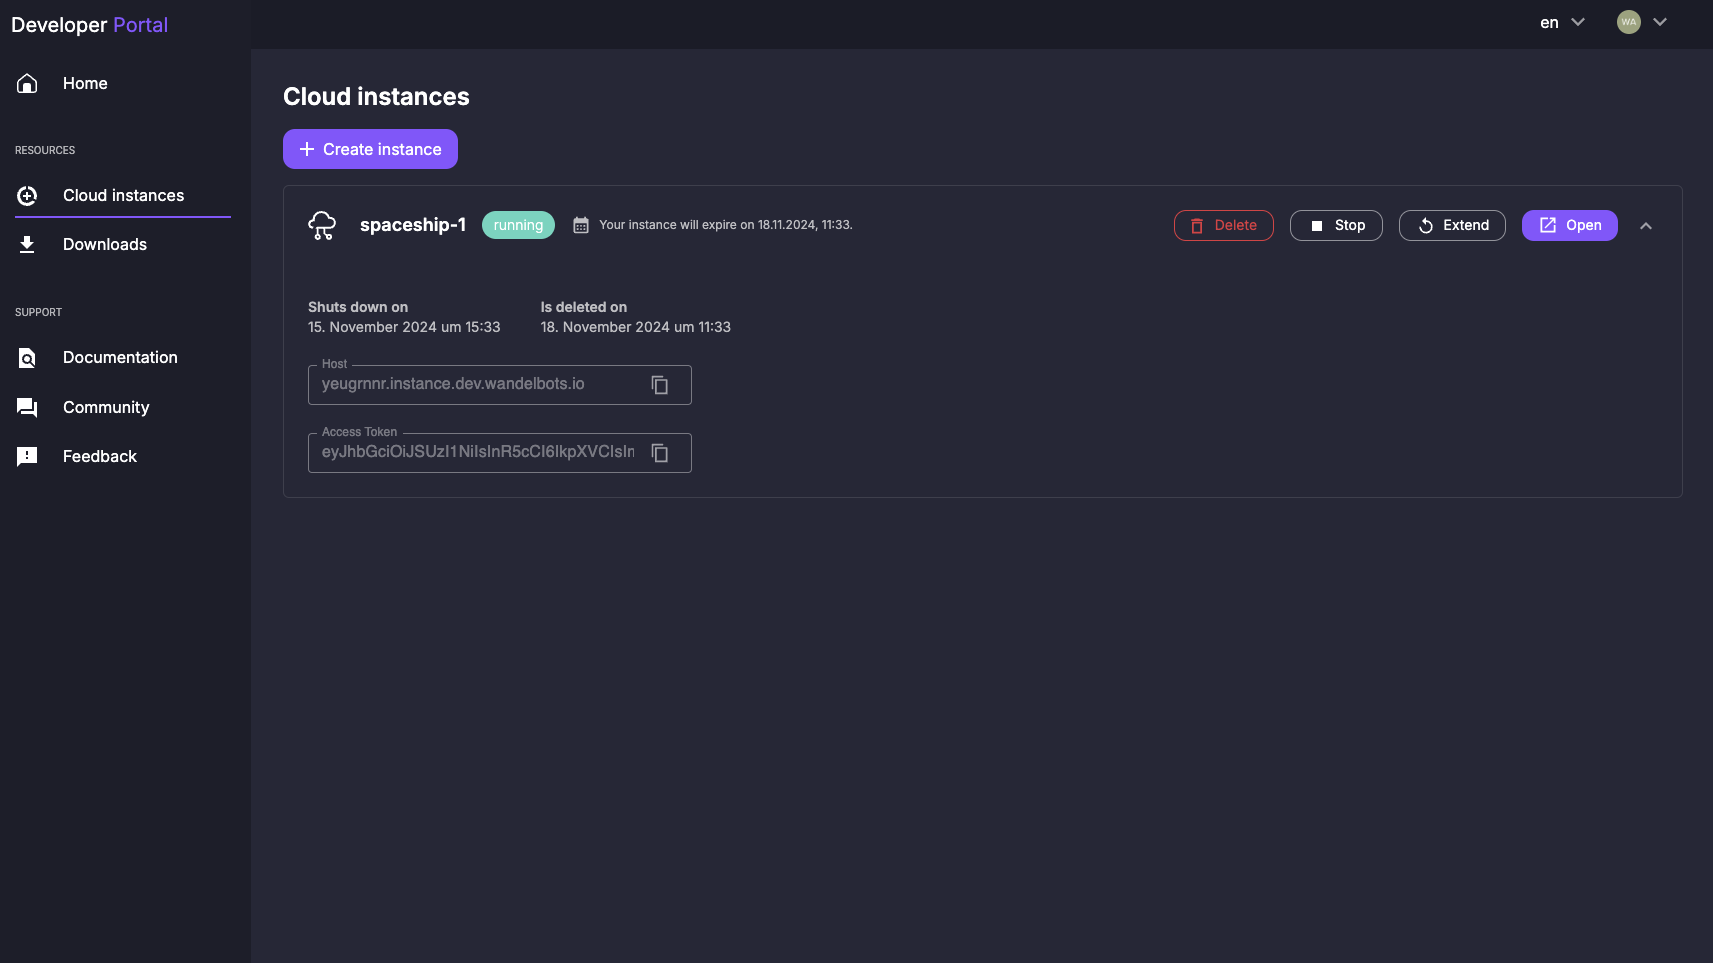This screenshot has width=1713, height=963.
Task: Click the Cloud instances sidebar icon
Action: point(26,195)
